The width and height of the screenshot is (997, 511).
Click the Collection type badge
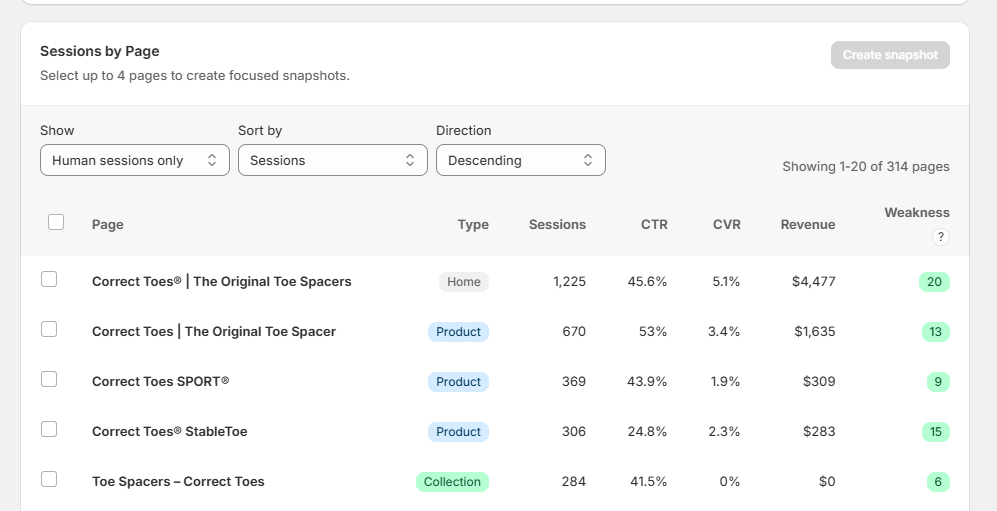click(453, 482)
